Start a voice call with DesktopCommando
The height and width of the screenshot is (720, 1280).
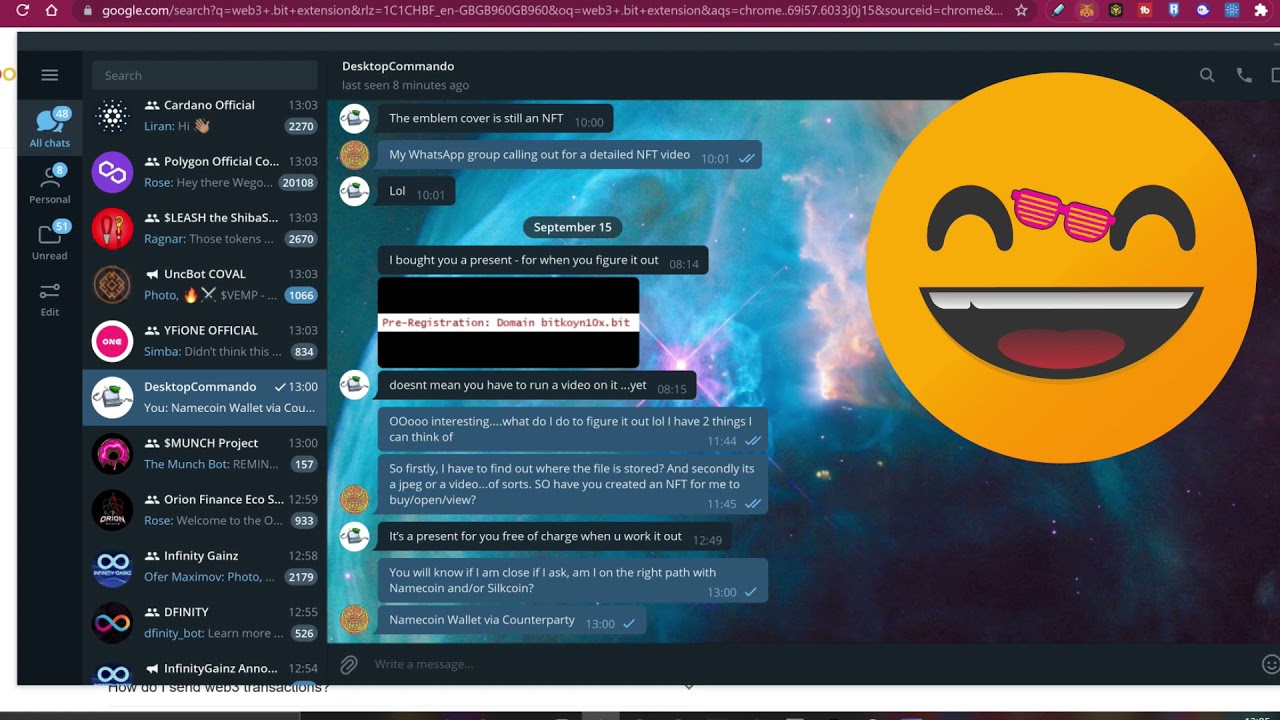coord(1244,75)
